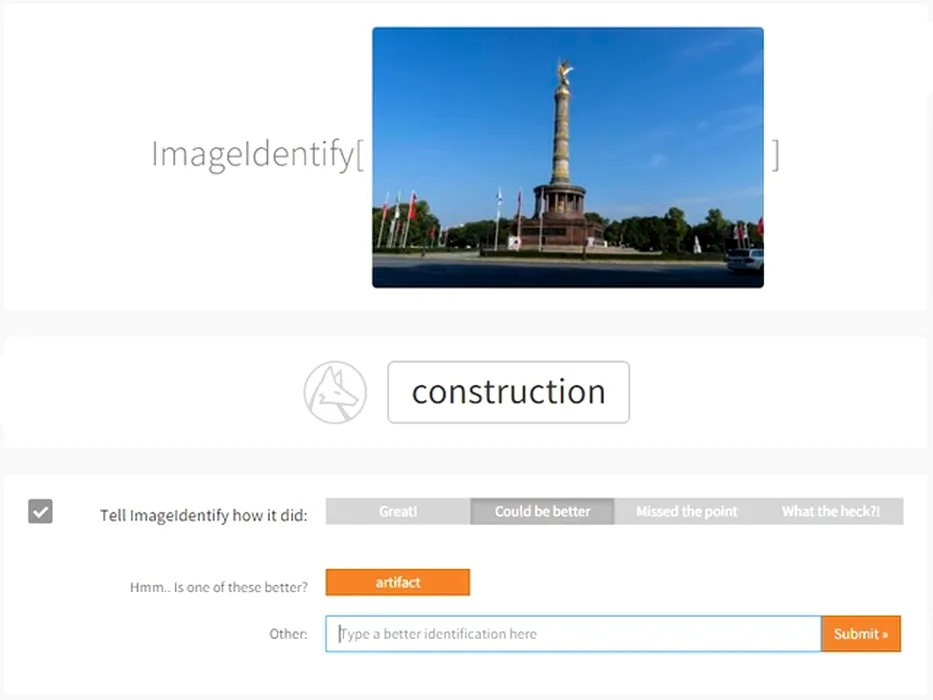Choose the Could be better rating
Screen dimensions: 933x700
[542, 511]
